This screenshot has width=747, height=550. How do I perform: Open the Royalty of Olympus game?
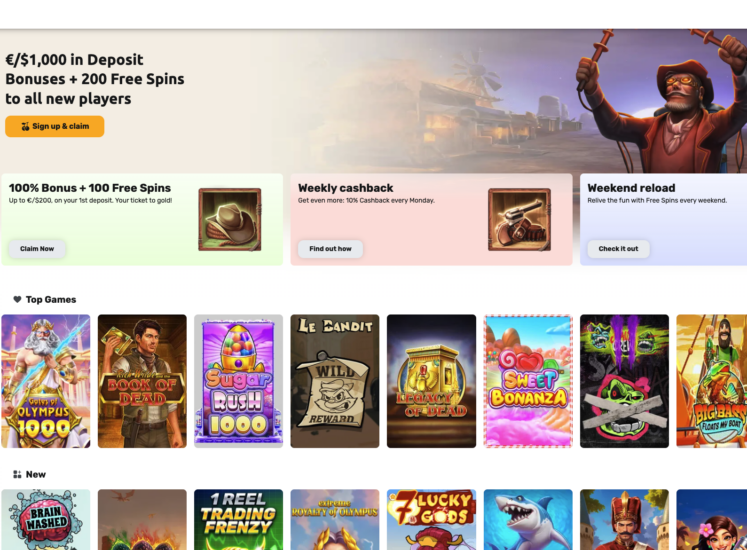coord(335,519)
